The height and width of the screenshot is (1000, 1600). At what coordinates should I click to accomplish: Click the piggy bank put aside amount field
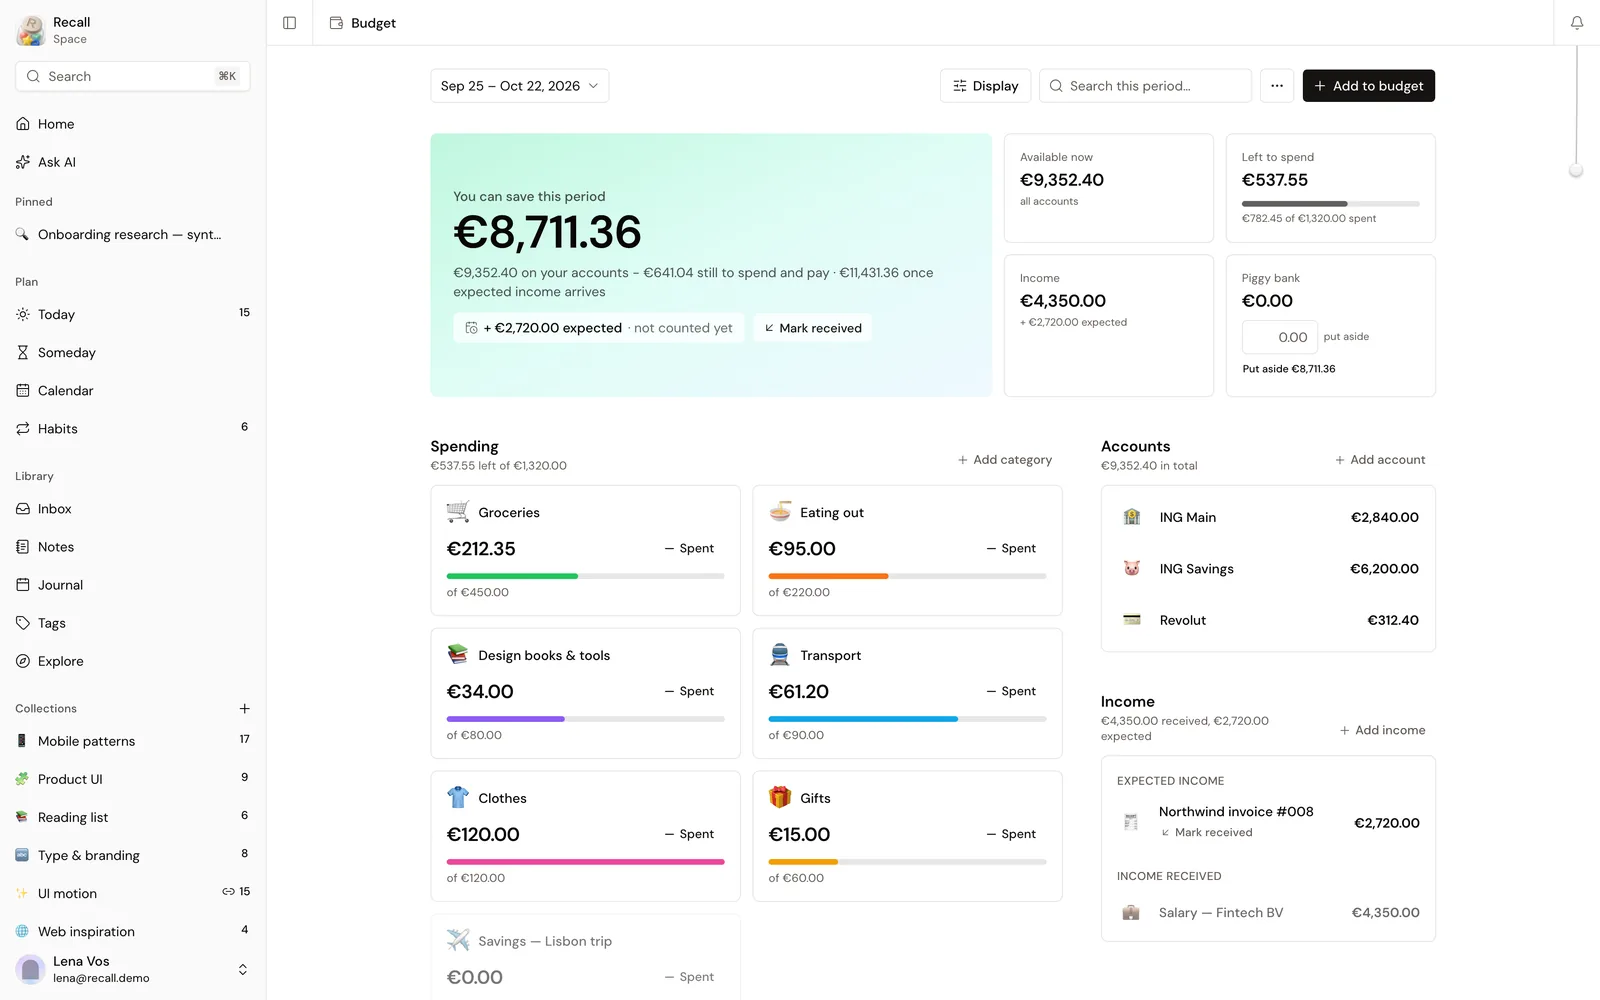pyautogui.click(x=1280, y=337)
